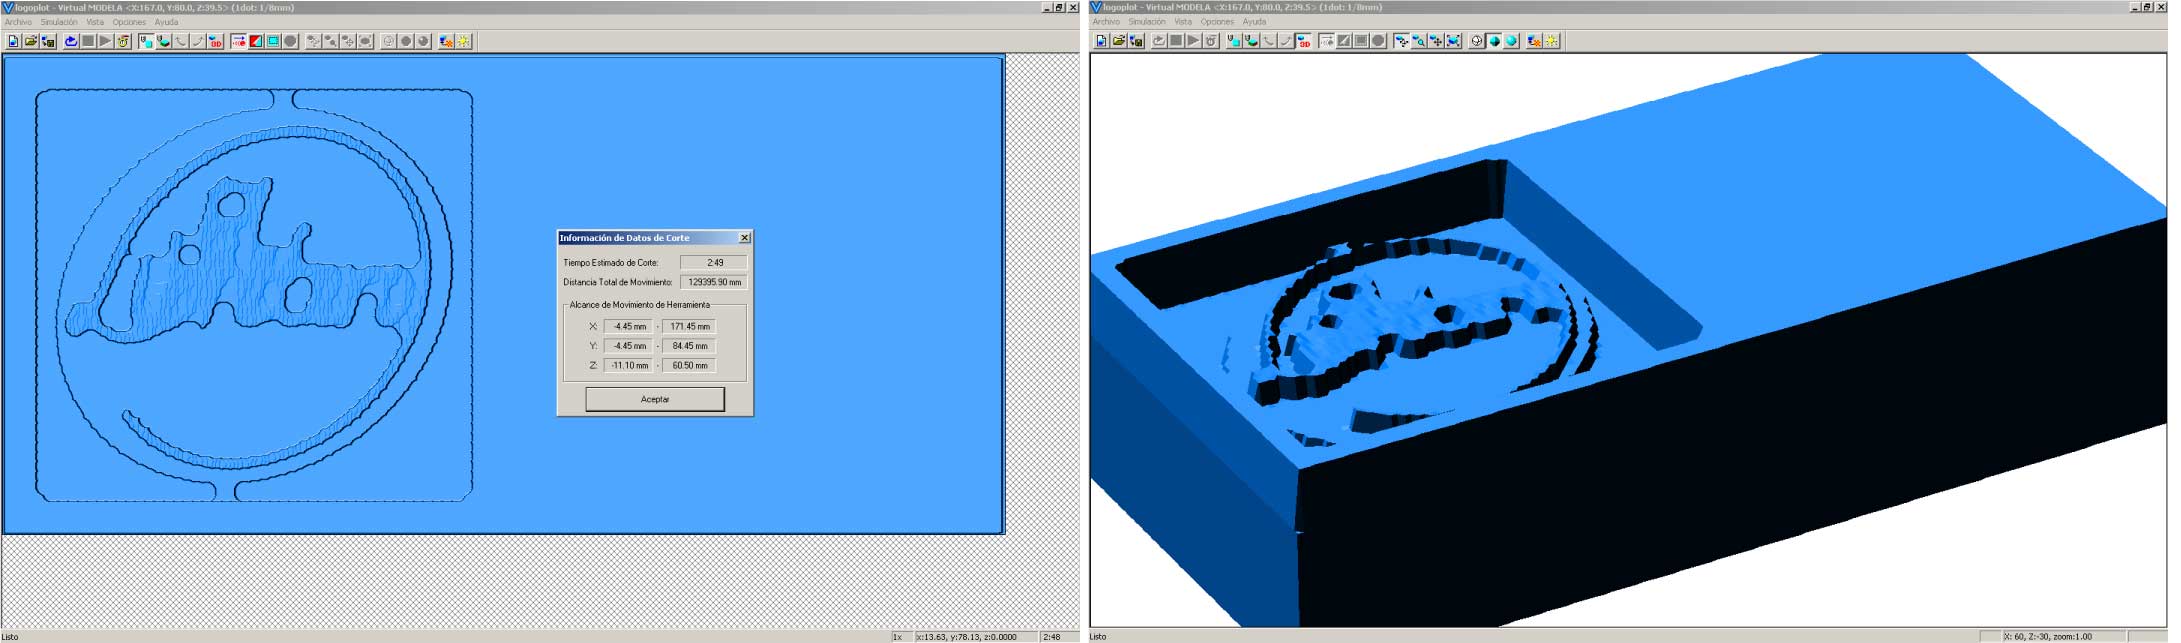
Task: Click the material color icon in left window
Action: [x=446, y=41]
